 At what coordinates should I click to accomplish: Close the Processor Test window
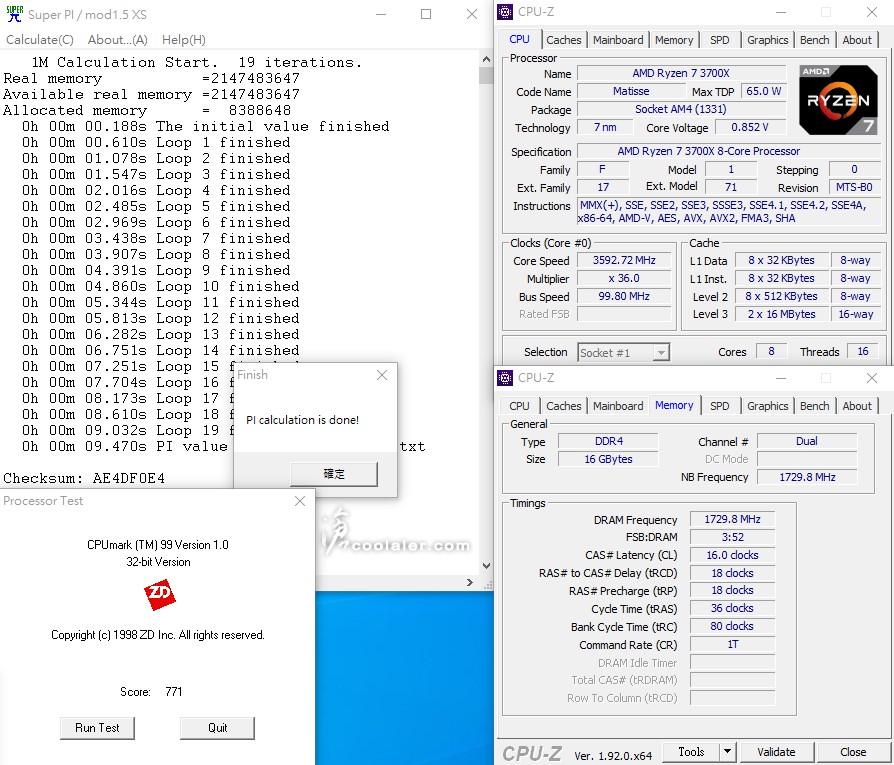300,501
